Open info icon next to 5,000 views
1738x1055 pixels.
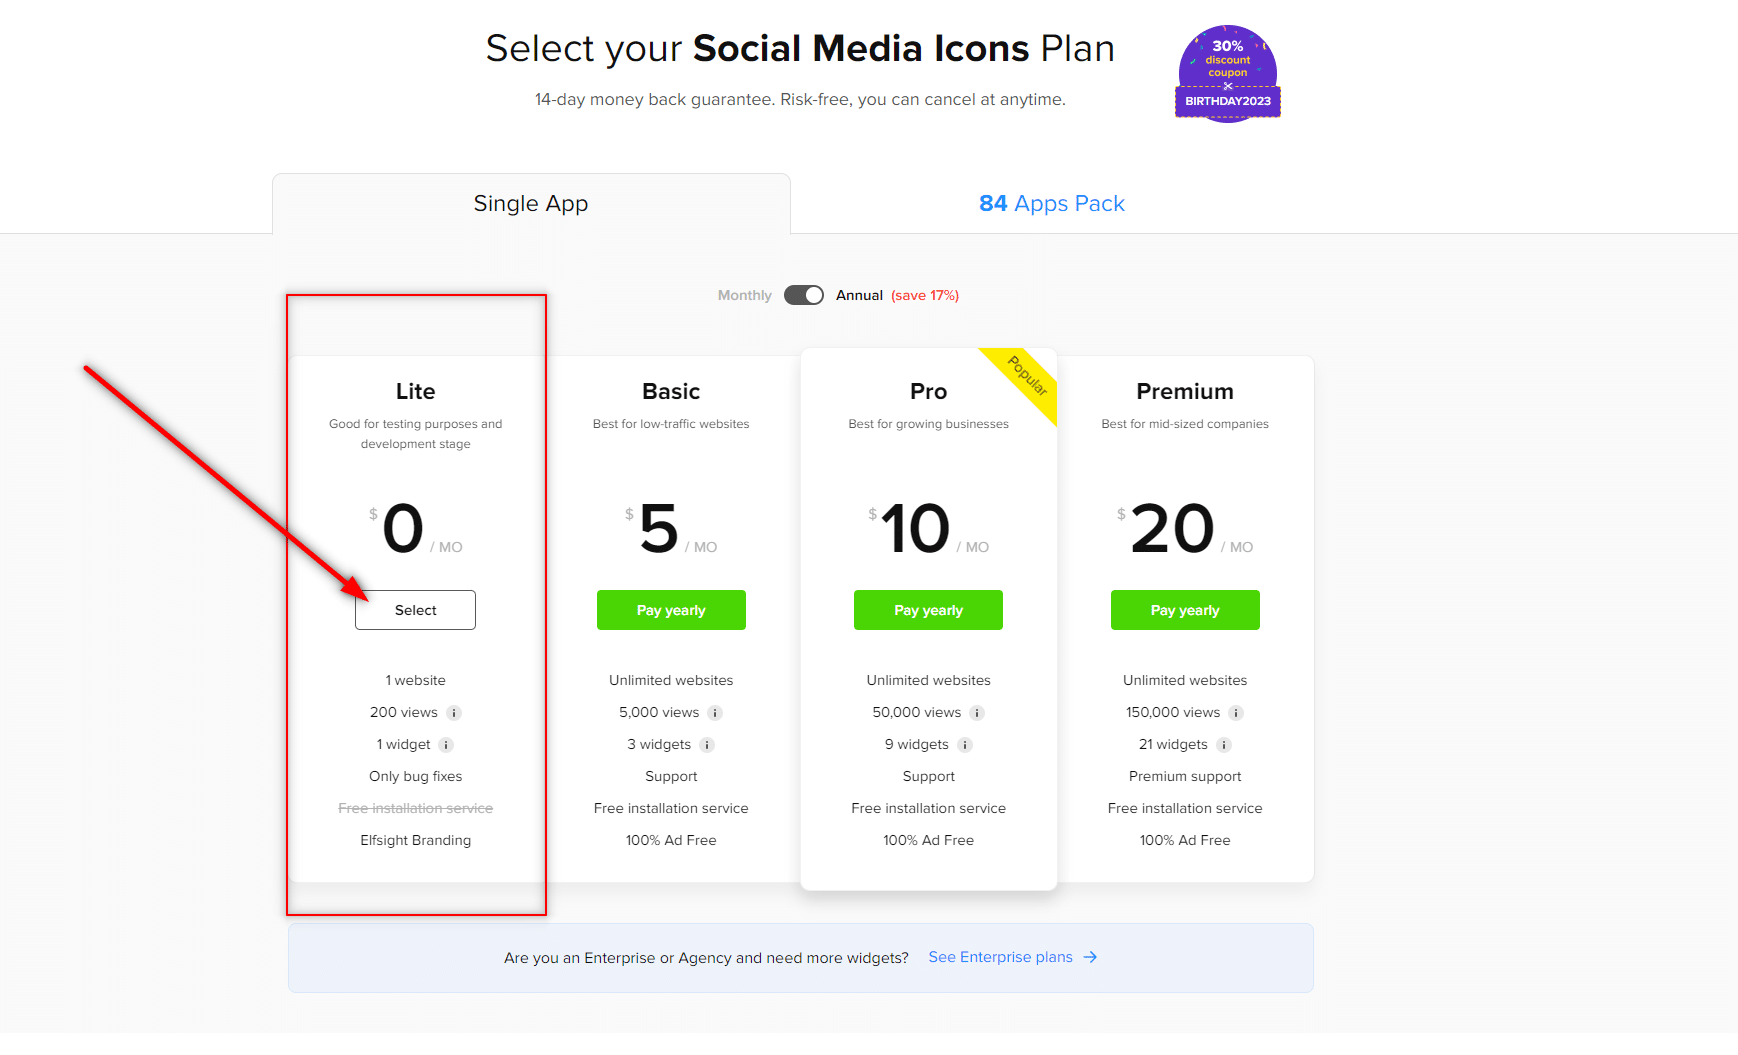click(x=715, y=713)
